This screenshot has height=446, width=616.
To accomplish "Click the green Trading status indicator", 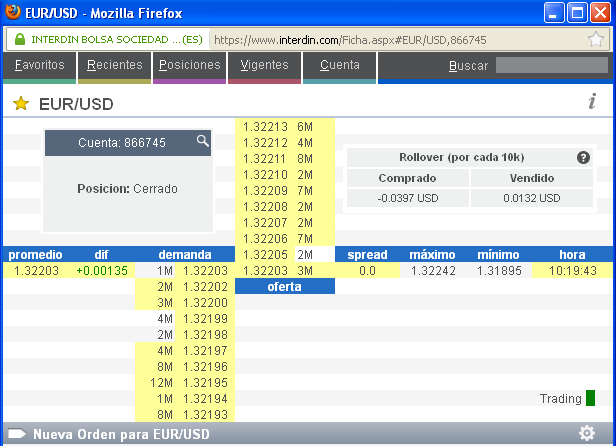I will pos(590,398).
